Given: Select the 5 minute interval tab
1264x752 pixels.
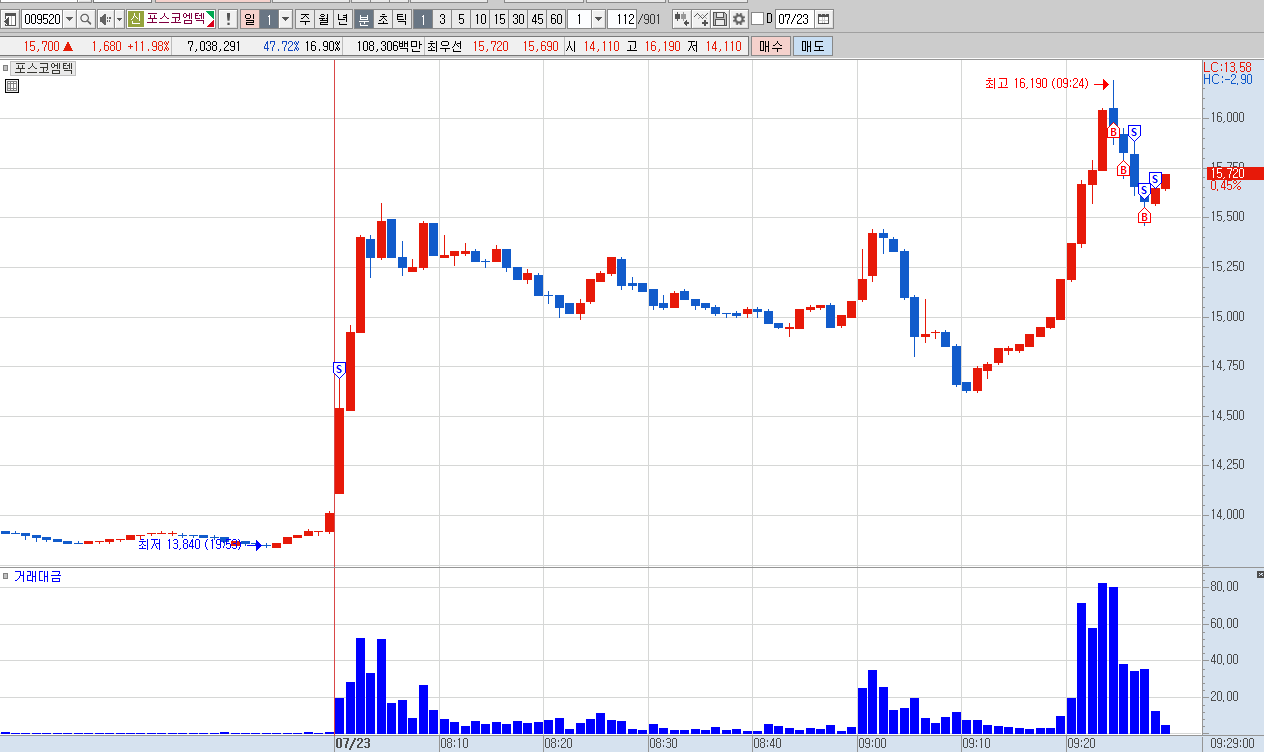Looking at the screenshot, I should (461, 19).
